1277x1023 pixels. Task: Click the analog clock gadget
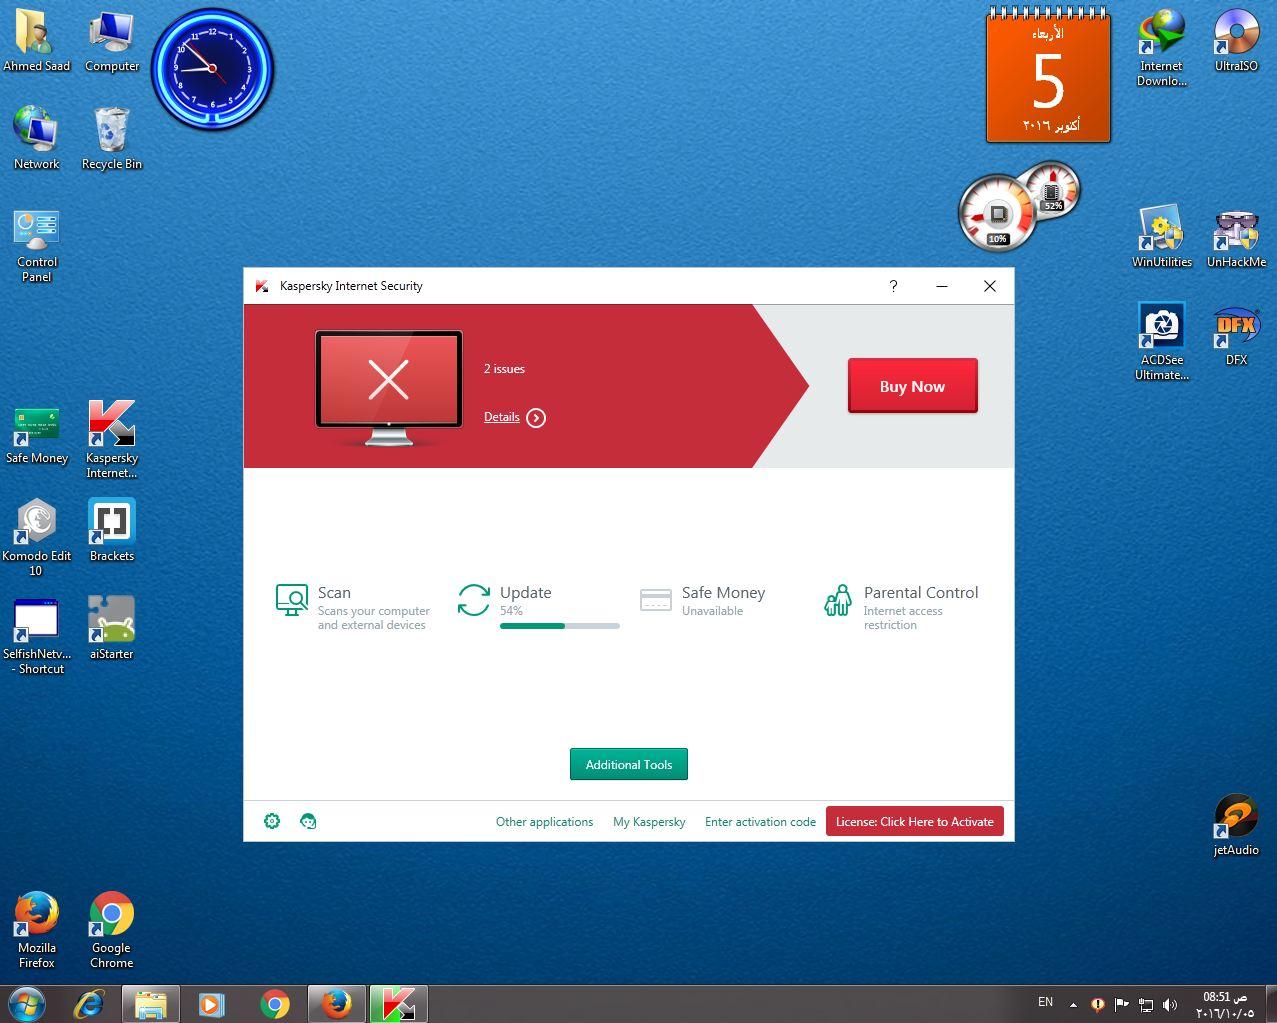pyautogui.click(x=212, y=68)
